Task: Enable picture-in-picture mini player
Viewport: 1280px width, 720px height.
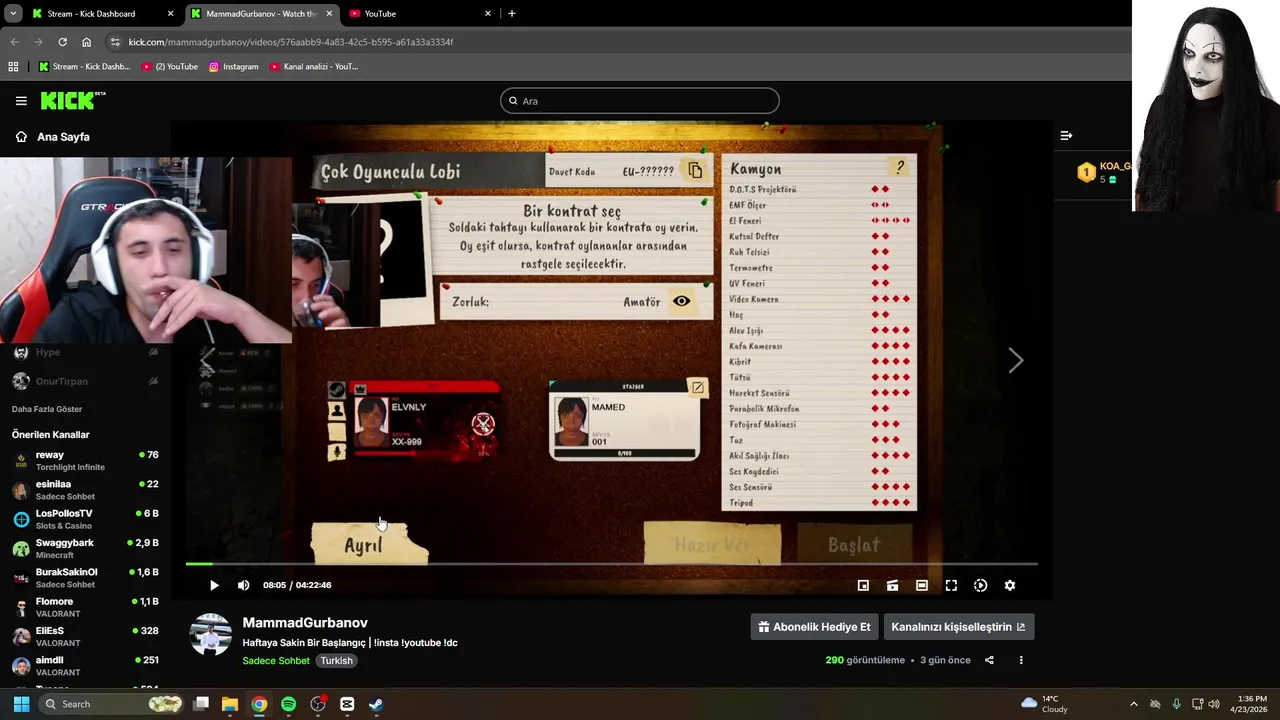Action: tap(863, 585)
